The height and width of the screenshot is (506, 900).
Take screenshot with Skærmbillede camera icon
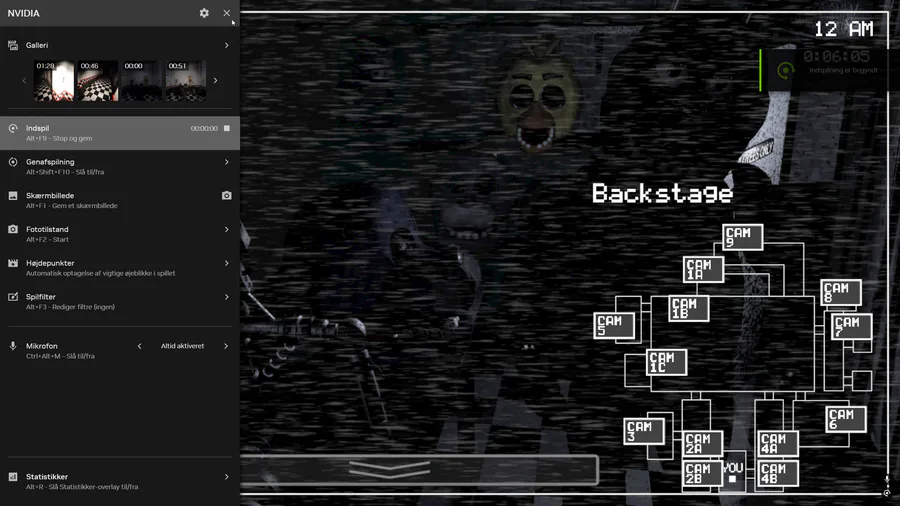(227, 196)
